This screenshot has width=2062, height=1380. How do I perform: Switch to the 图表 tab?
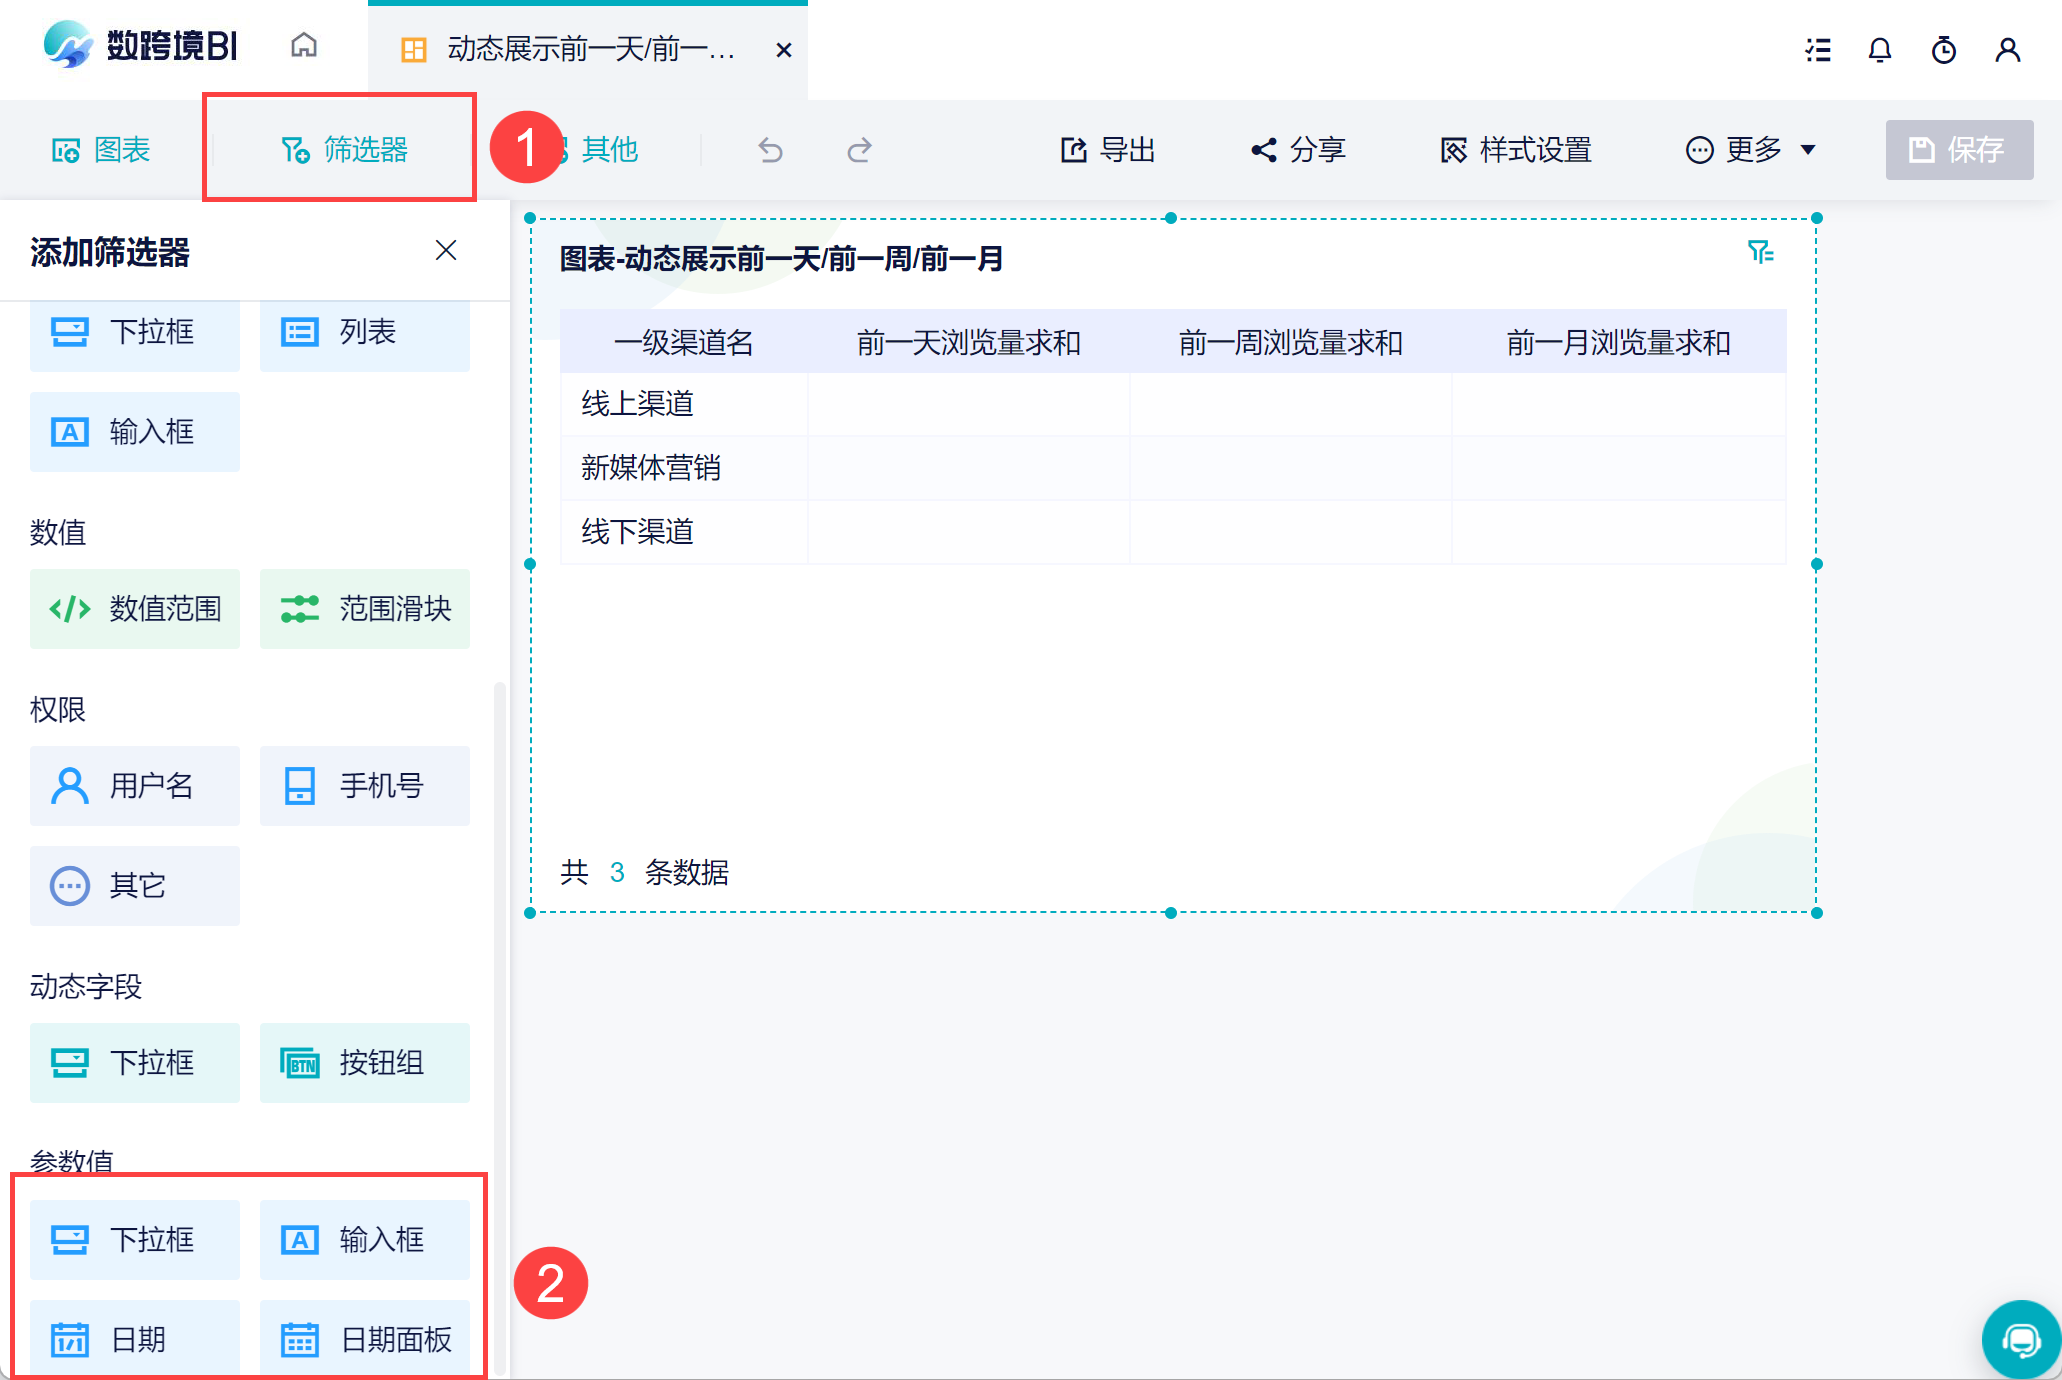pos(101,150)
